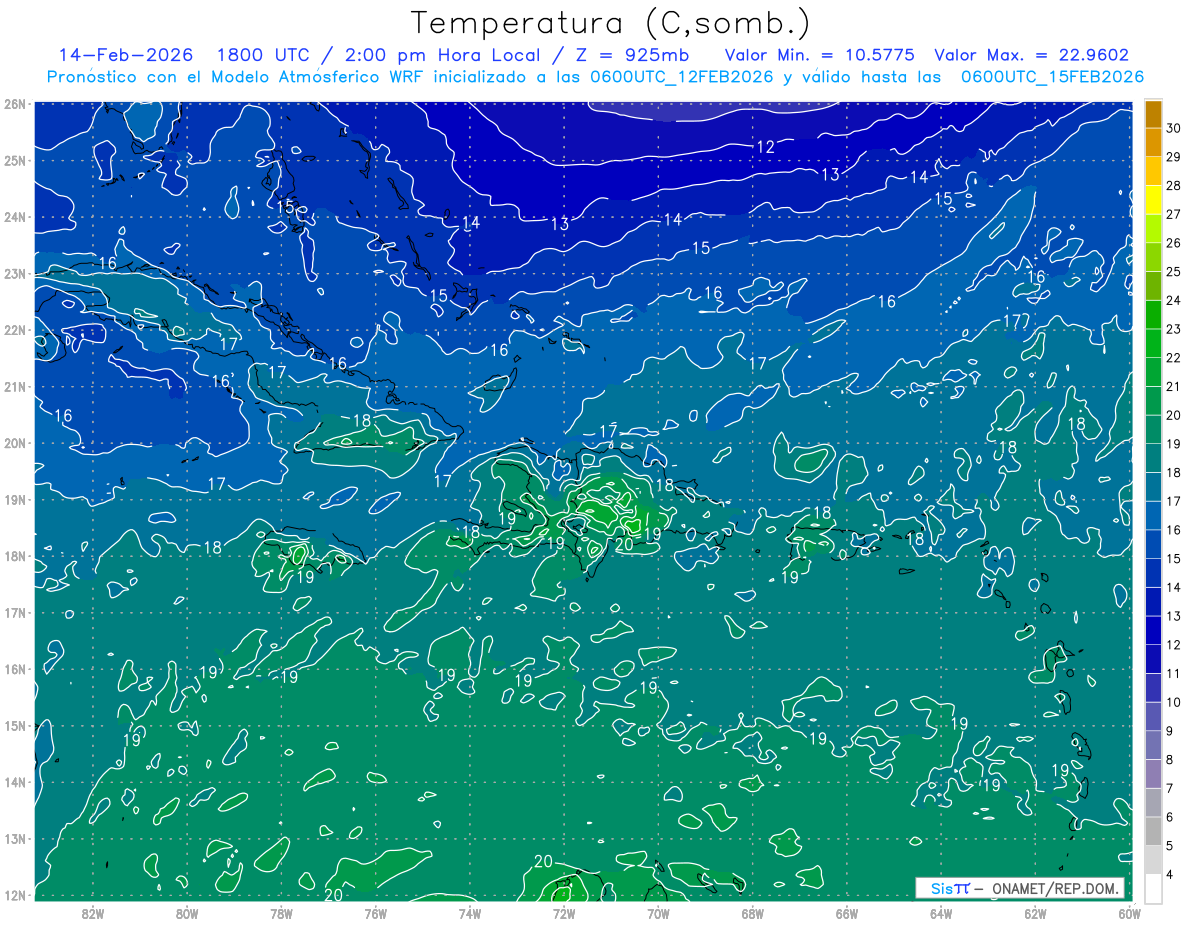The height and width of the screenshot is (927, 1200).
Task: Click the '19N' latitude axis label
Action: (x=14, y=500)
